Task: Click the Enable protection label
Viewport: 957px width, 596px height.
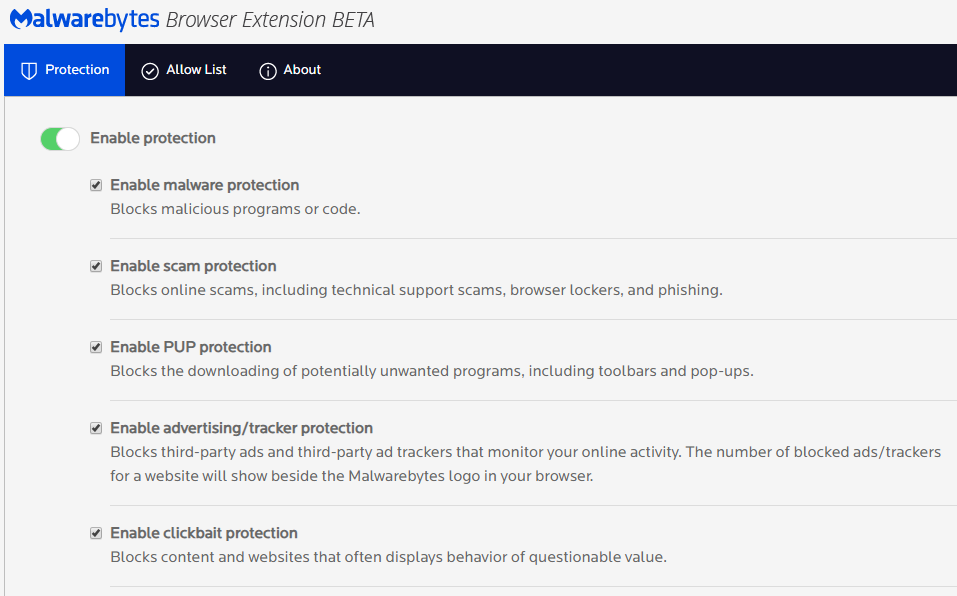Action: (153, 138)
